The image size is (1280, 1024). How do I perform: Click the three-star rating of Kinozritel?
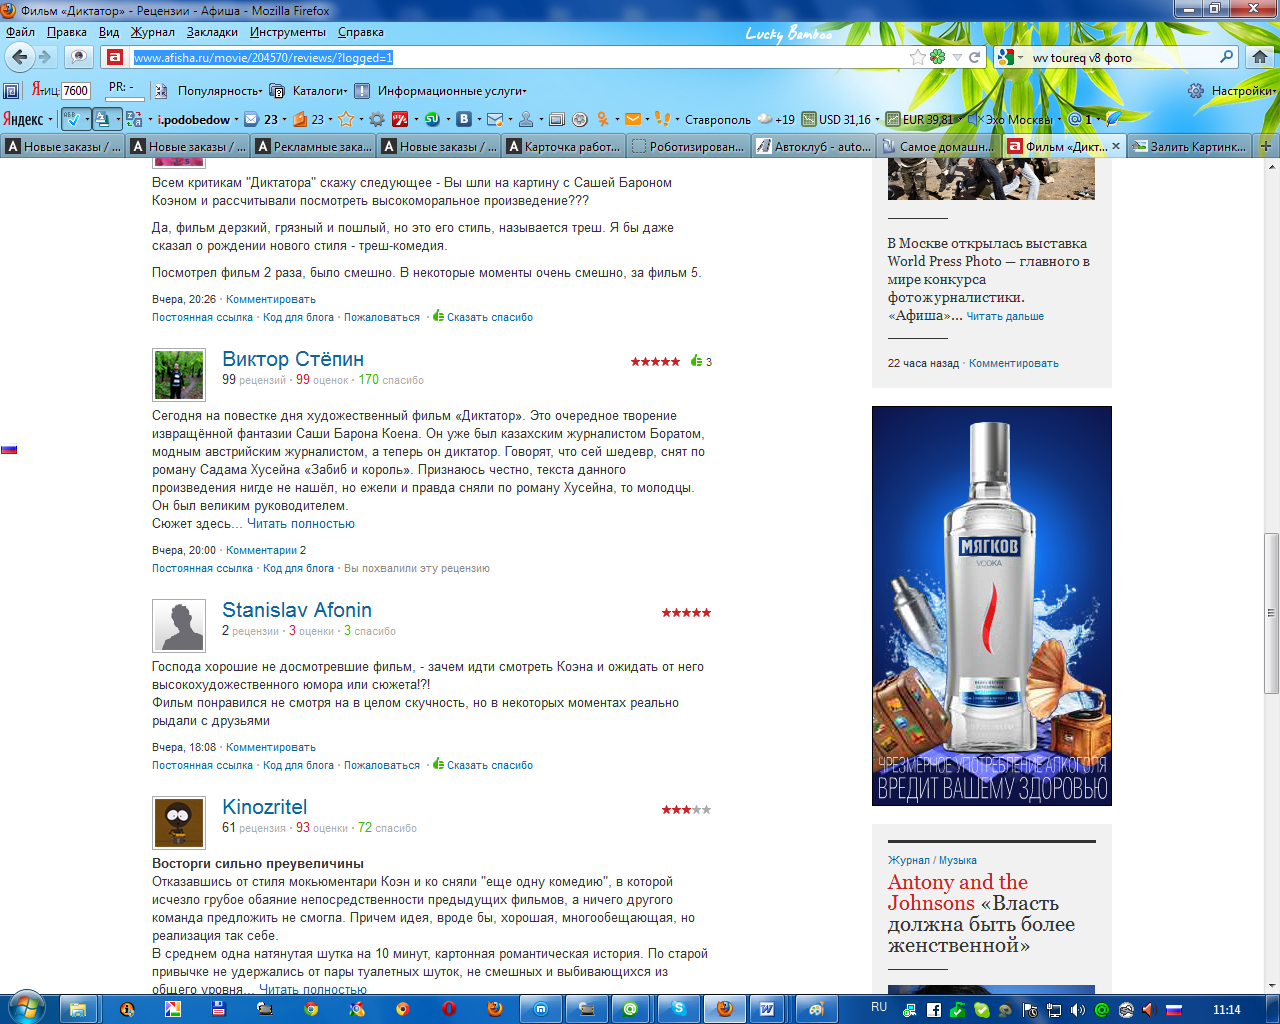(x=686, y=809)
